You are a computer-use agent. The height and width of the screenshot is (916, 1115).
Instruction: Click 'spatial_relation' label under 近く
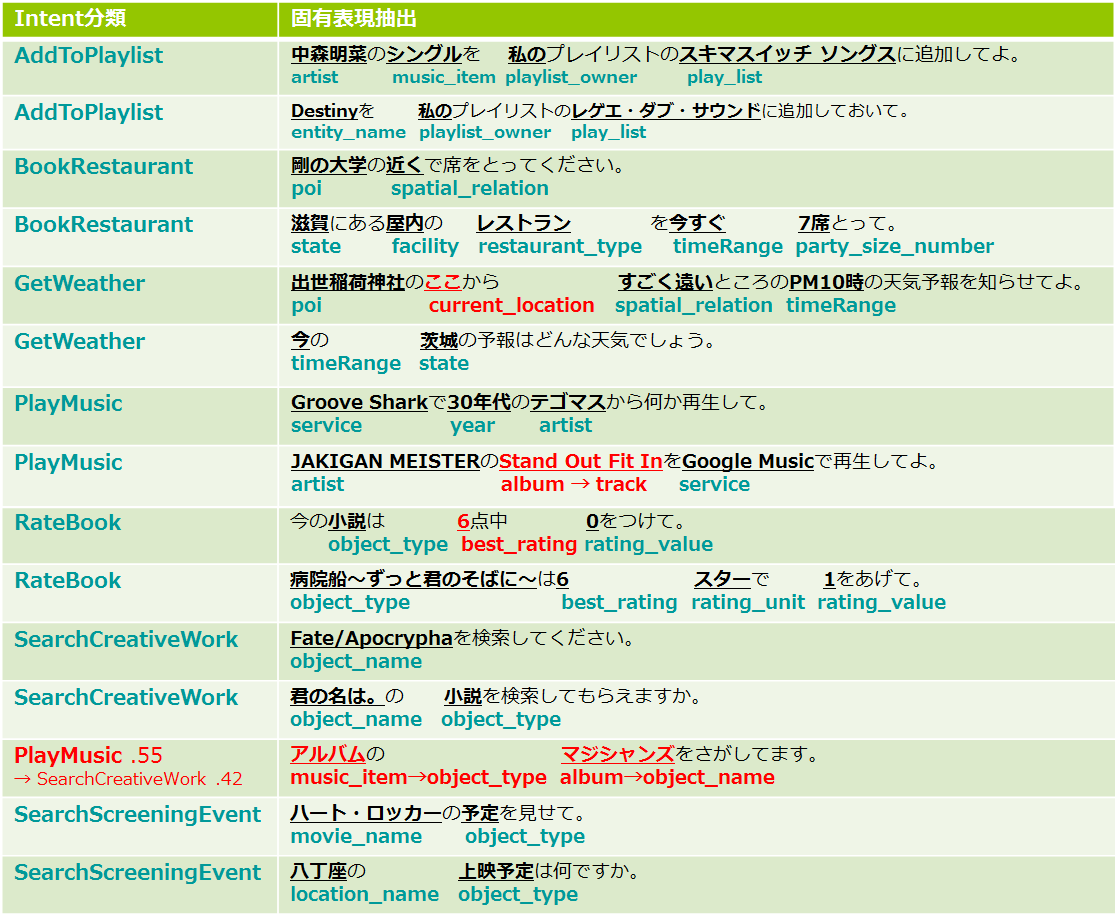[470, 188]
